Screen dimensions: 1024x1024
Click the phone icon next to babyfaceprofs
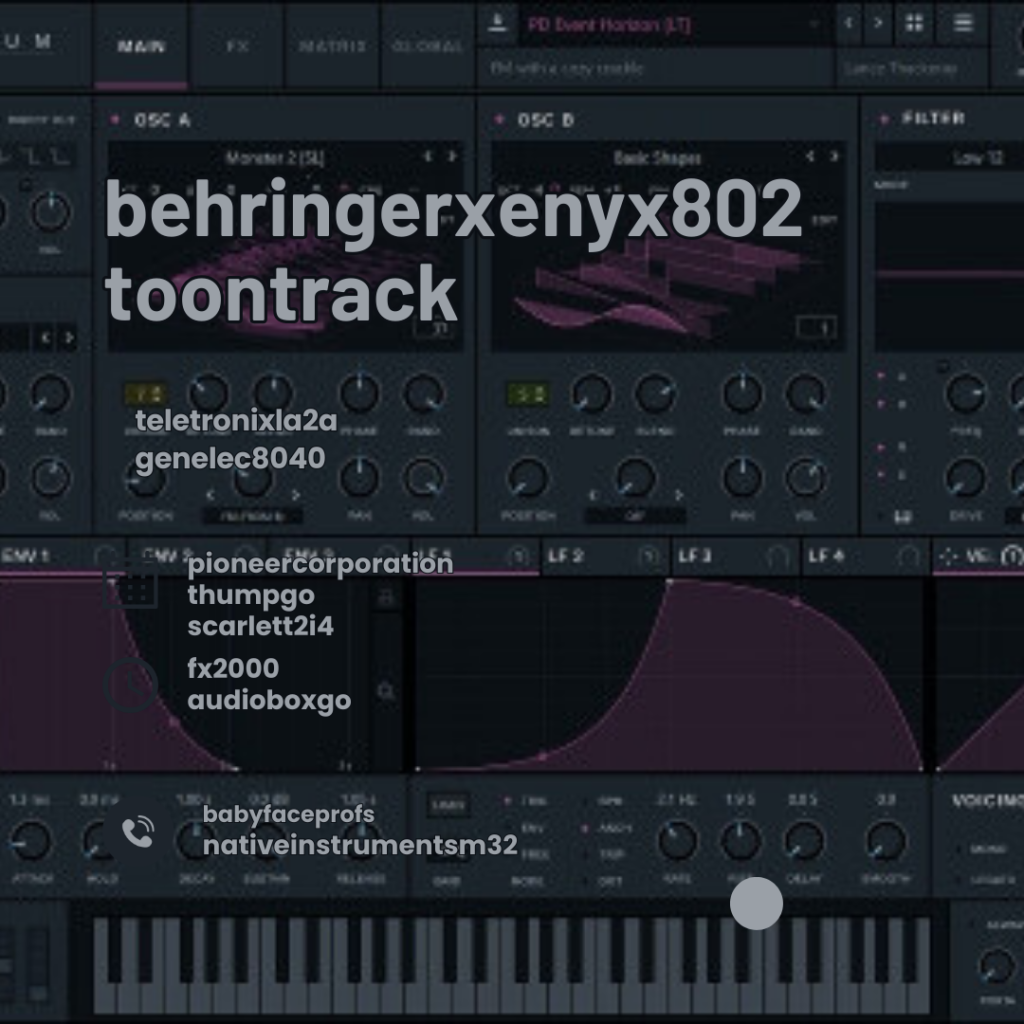coord(138,831)
